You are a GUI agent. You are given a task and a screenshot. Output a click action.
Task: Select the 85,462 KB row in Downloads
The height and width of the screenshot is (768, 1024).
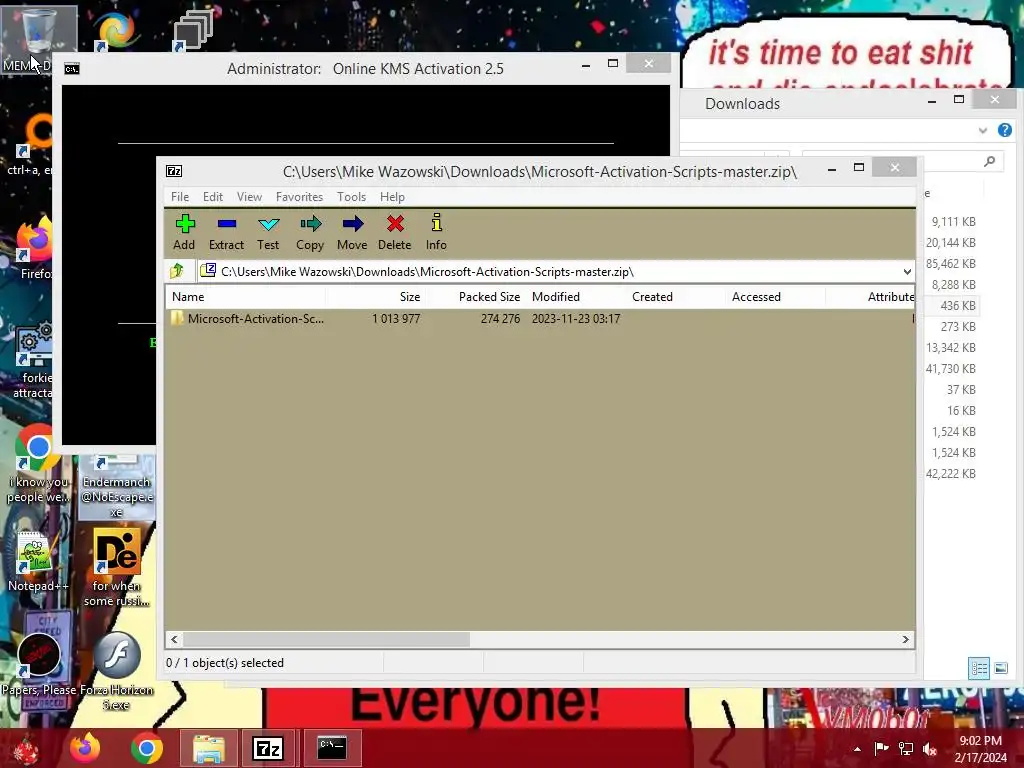[951, 264]
